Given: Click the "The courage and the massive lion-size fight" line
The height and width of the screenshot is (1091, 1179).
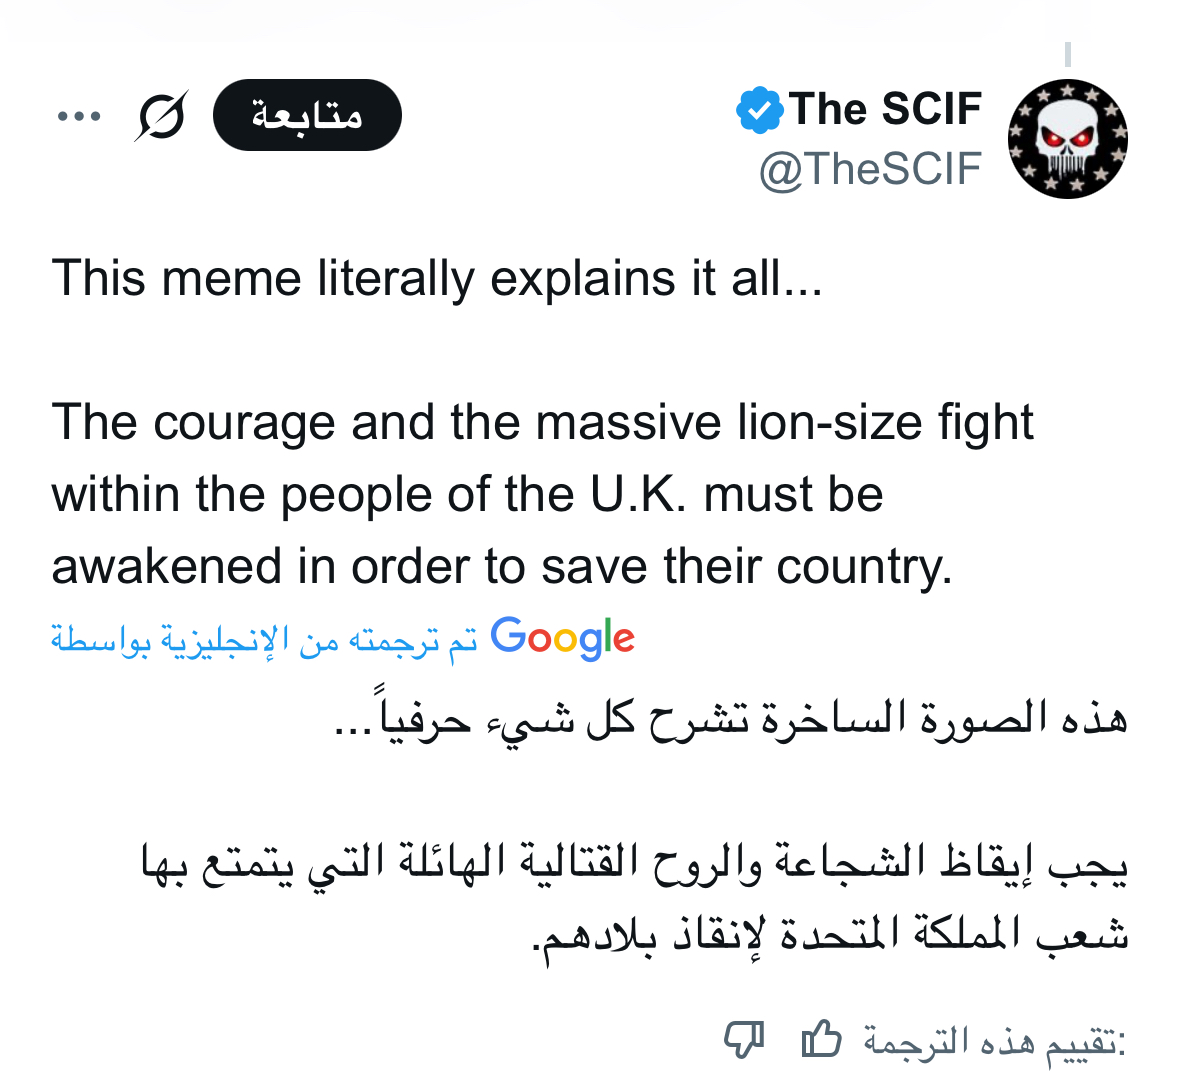Looking at the screenshot, I should [542, 422].
